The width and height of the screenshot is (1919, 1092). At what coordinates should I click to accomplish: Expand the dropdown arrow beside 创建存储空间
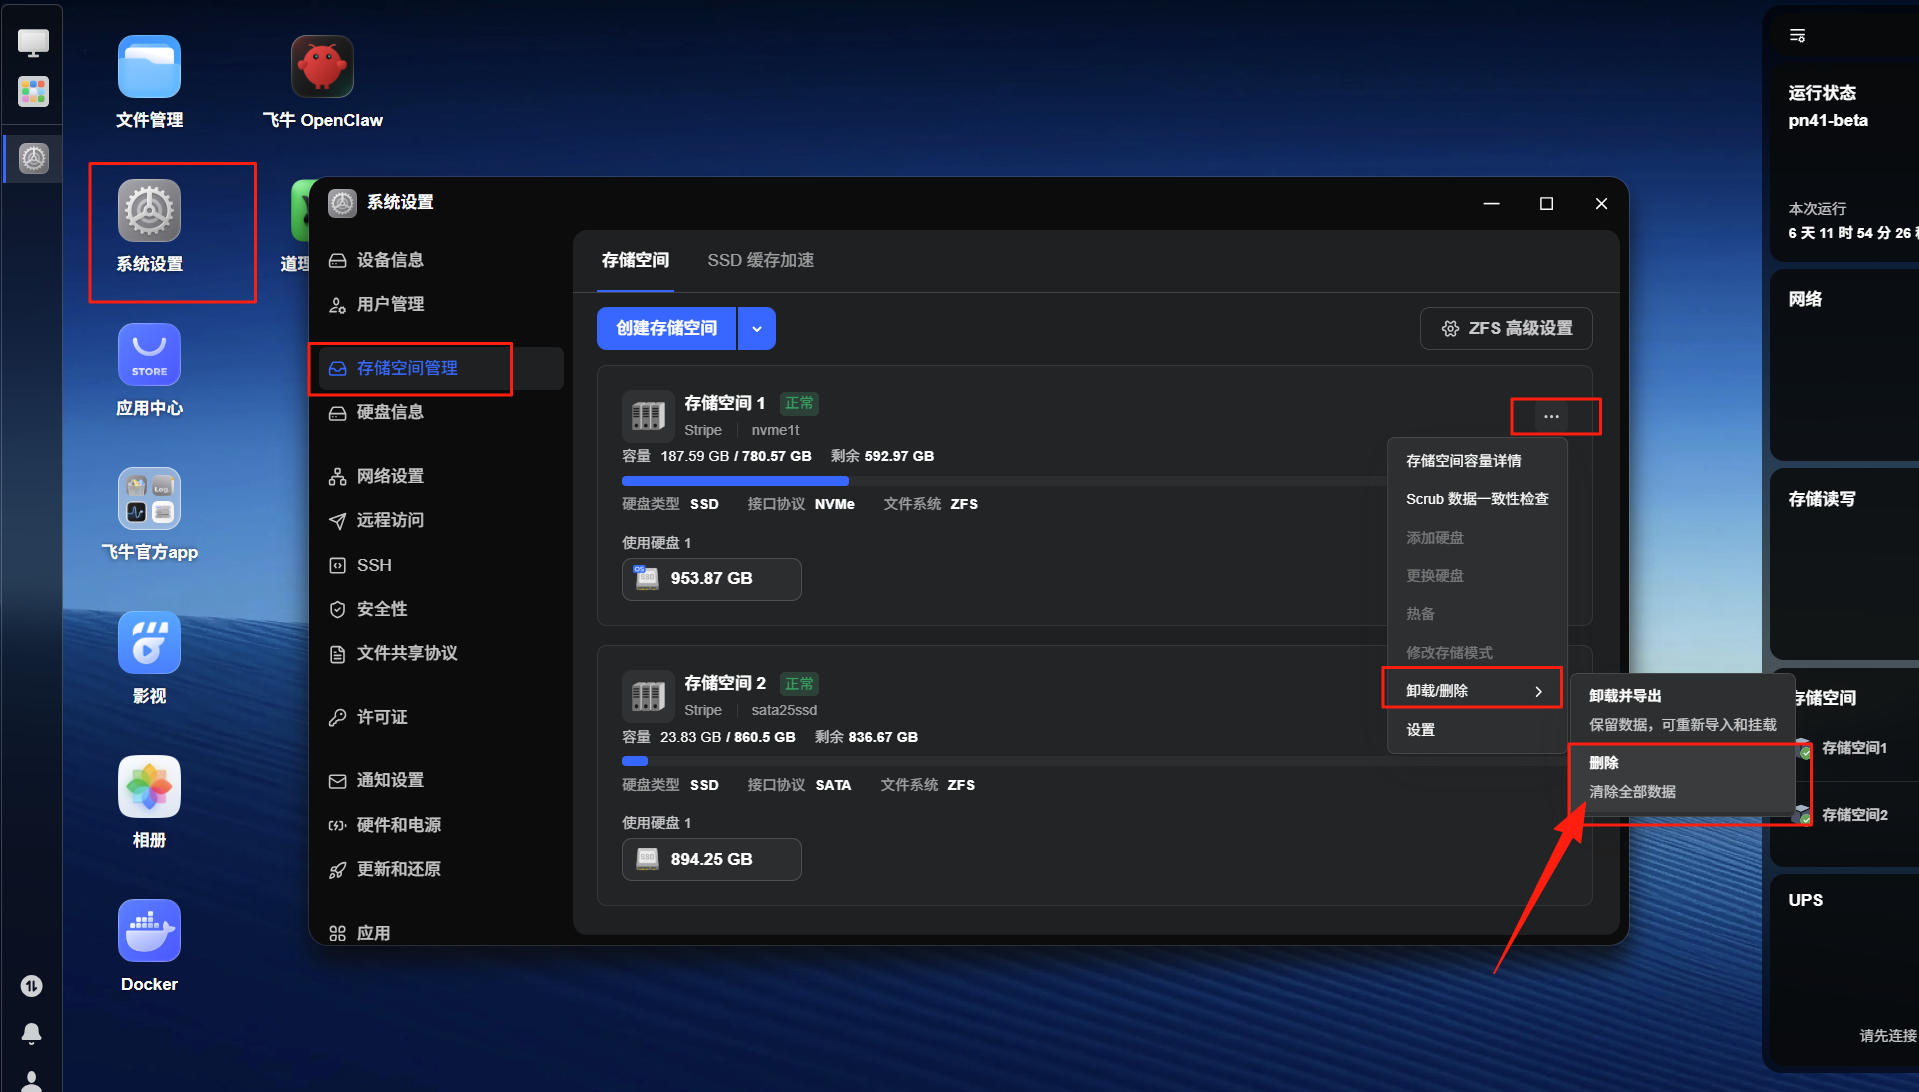click(x=757, y=328)
